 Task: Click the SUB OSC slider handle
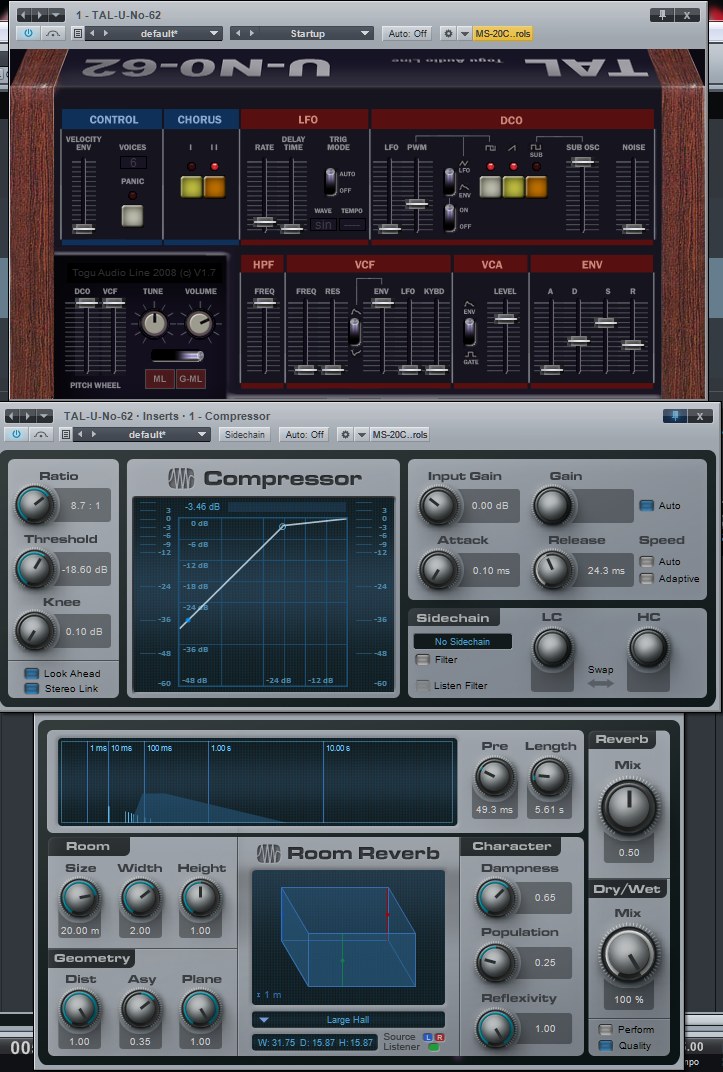582,162
